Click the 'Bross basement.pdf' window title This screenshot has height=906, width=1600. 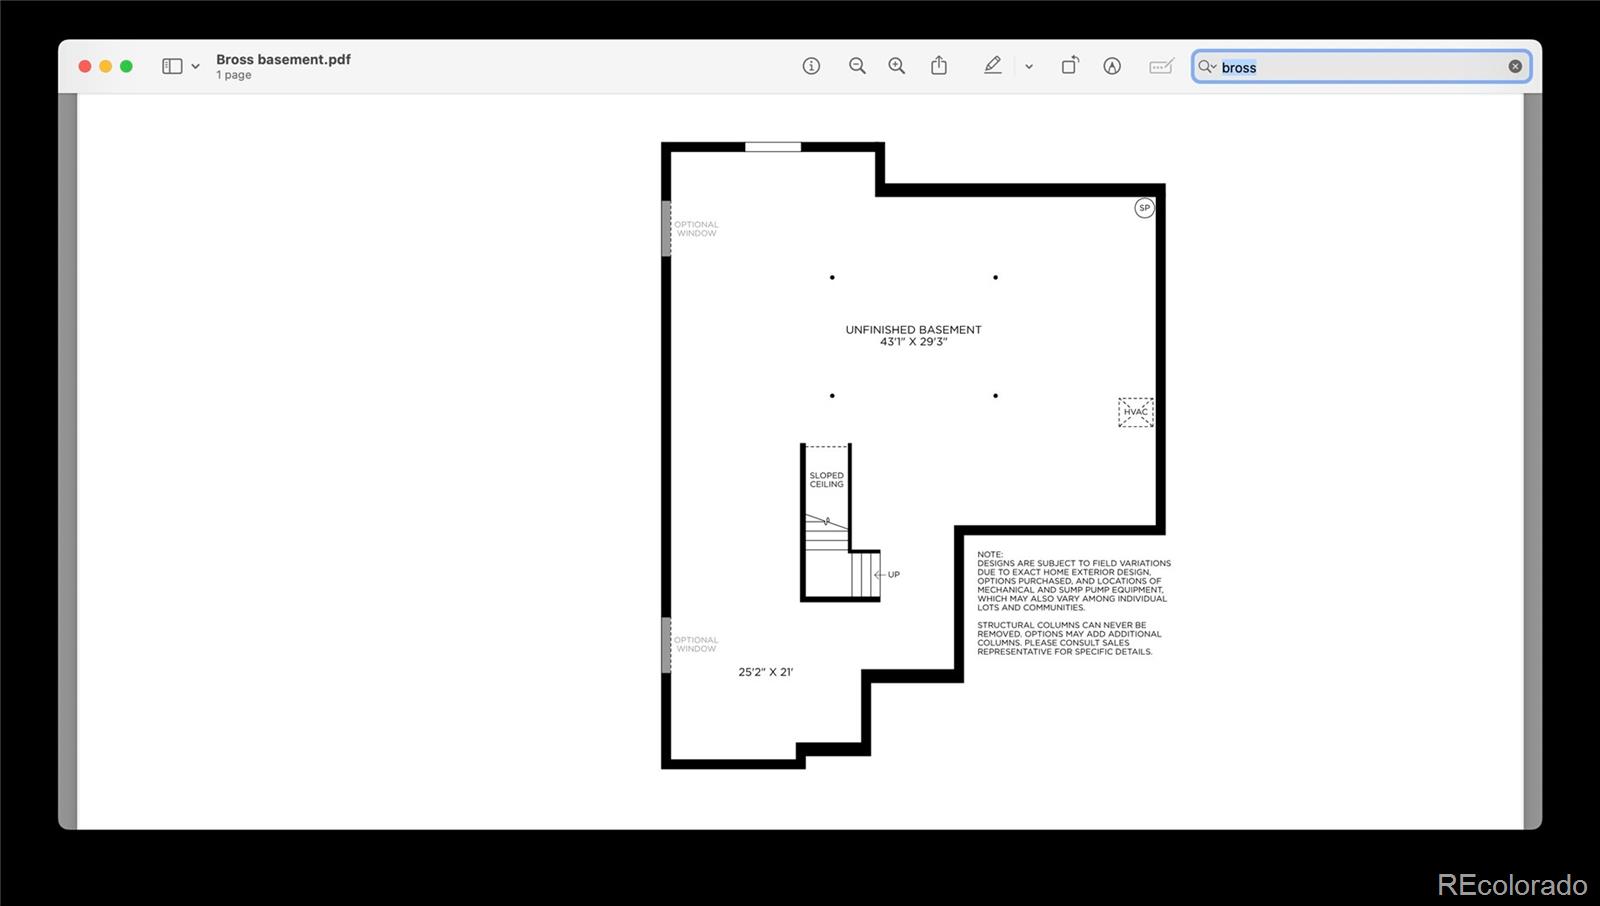tap(283, 59)
